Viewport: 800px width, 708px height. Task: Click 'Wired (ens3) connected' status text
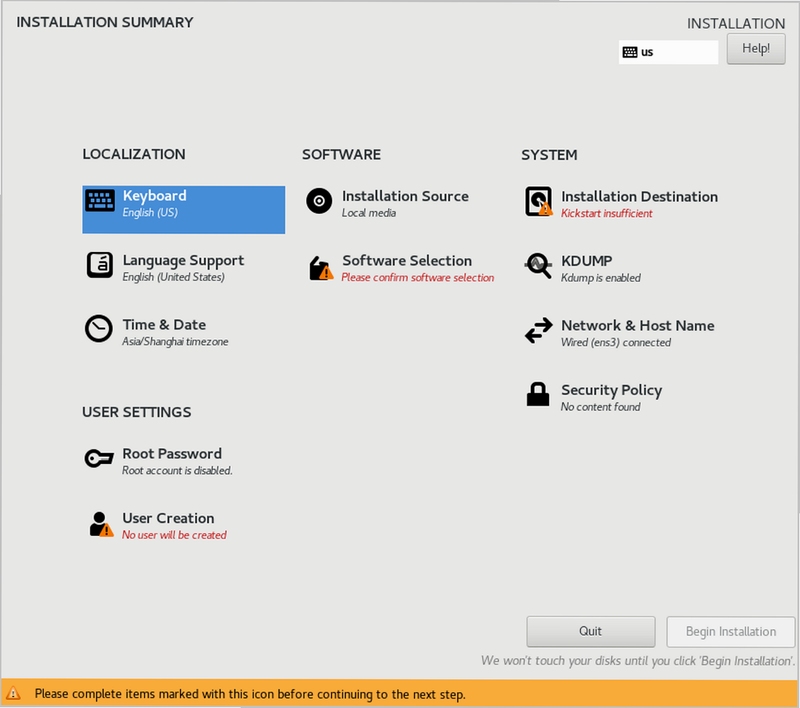coord(615,342)
